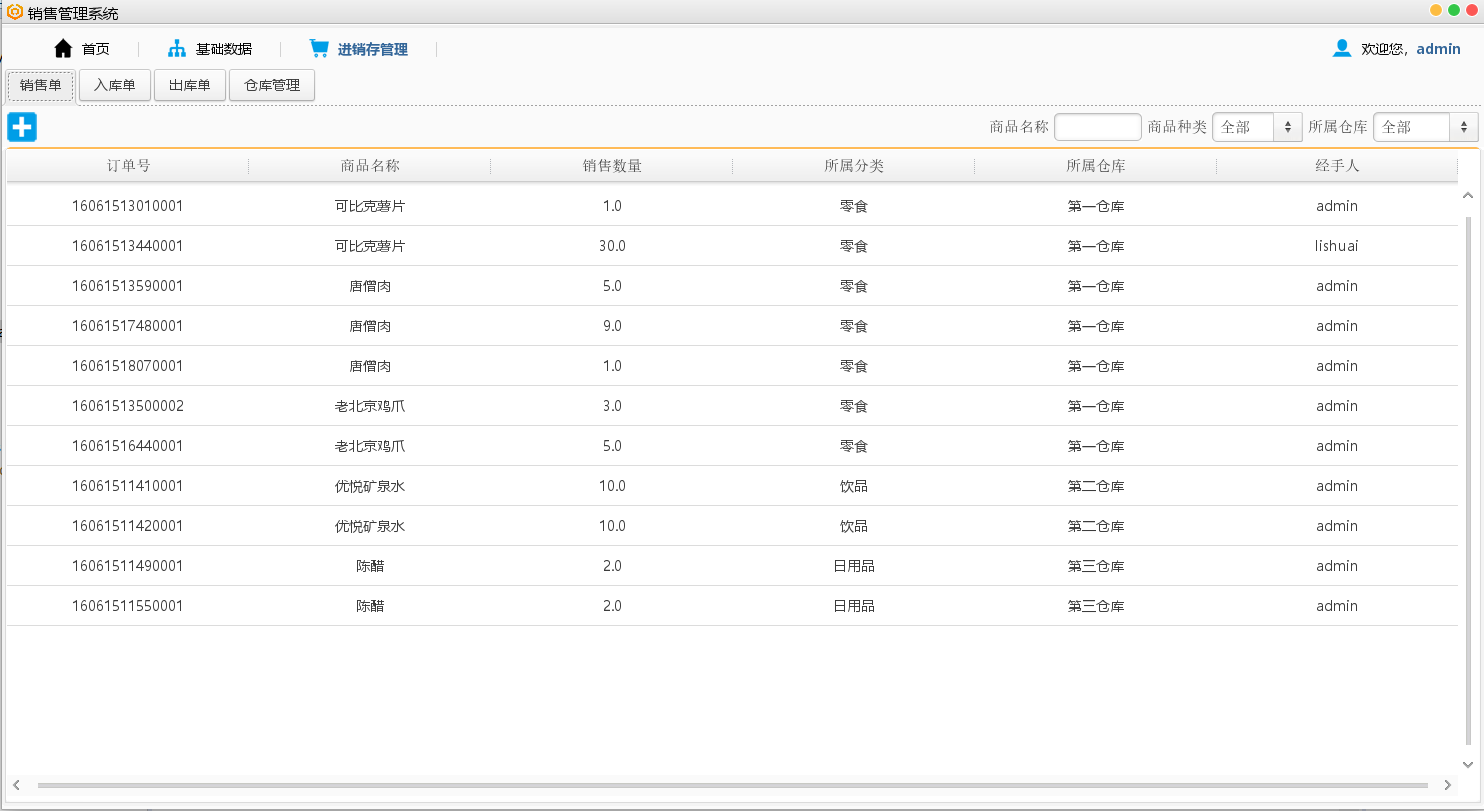This screenshot has width=1484, height=811.
Task: Focus the 商品名称 search field
Action: [1098, 127]
